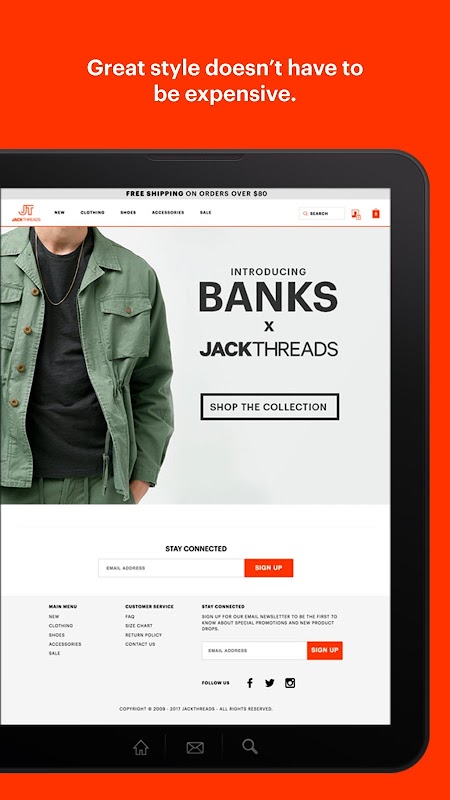This screenshot has height=800, width=450.
Task: Open the NEW menu in header
Action: [60, 212]
